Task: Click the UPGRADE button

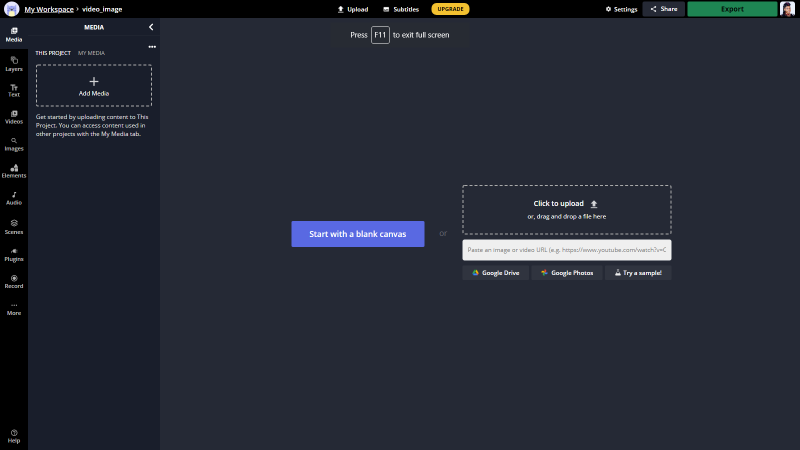Action: pos(450,9)
